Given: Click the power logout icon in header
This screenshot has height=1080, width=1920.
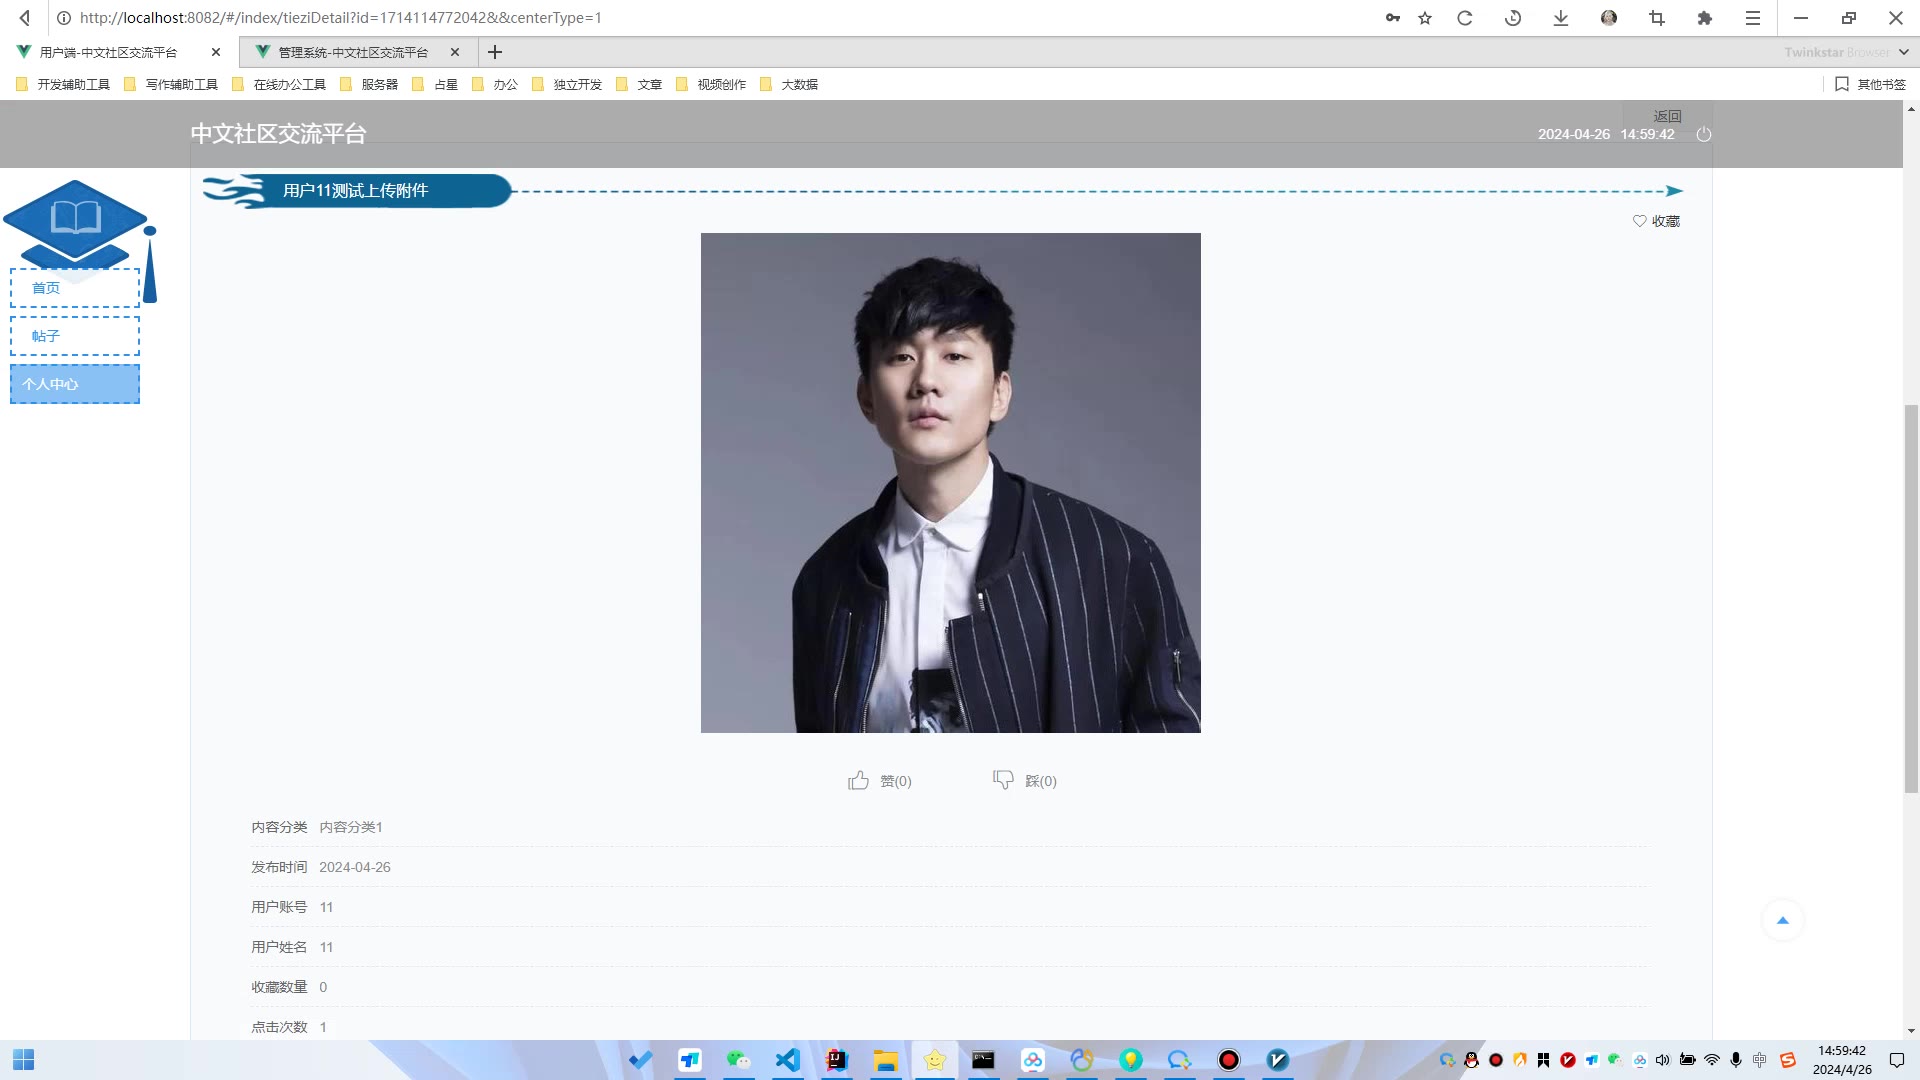Looking at the screenshot, I should click(1704, 134).
